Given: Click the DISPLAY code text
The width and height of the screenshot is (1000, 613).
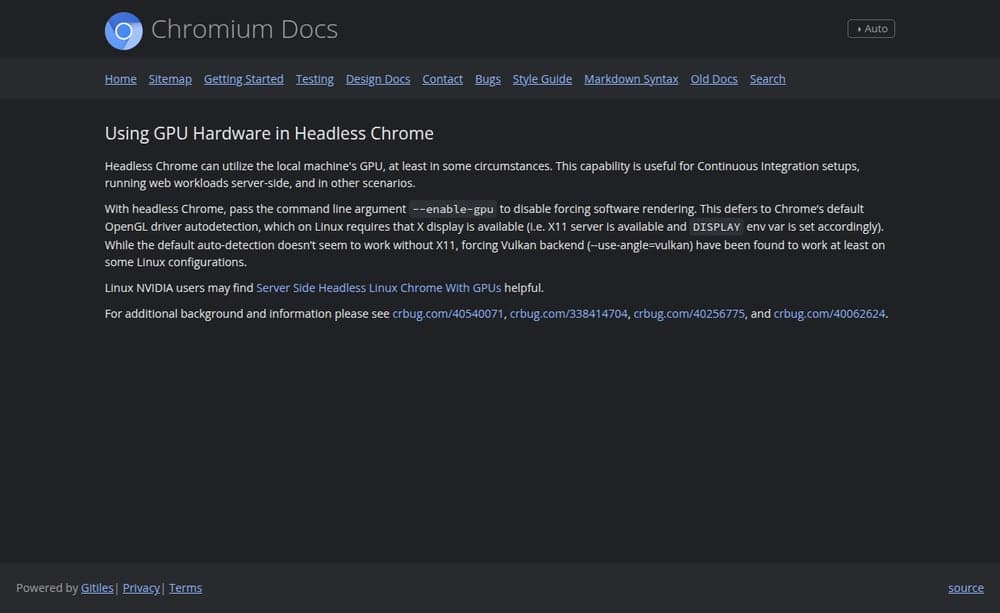Looking at the screenshot, I should (716, 227).
